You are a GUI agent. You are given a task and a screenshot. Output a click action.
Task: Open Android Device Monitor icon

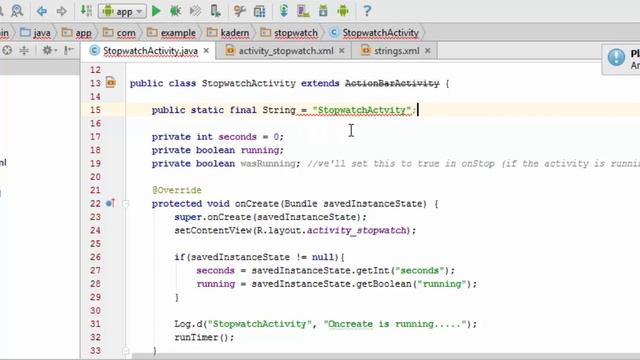point(343,11)
